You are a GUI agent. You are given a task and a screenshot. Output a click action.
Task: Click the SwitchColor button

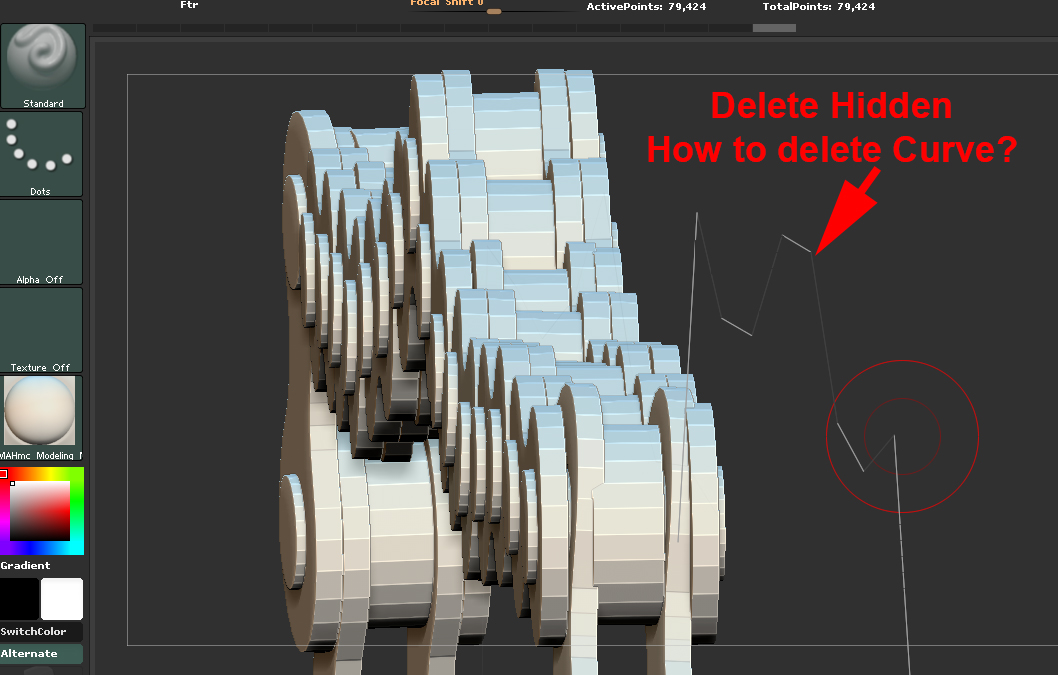coord(41,632)
